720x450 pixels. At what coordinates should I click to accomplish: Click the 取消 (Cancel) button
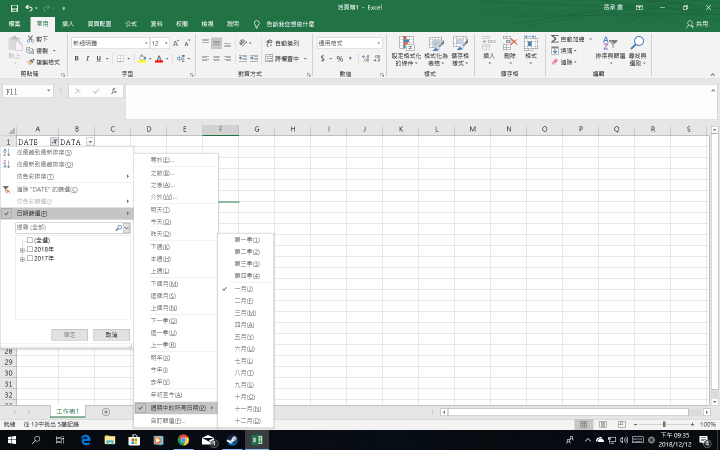(x=111, y=335)
